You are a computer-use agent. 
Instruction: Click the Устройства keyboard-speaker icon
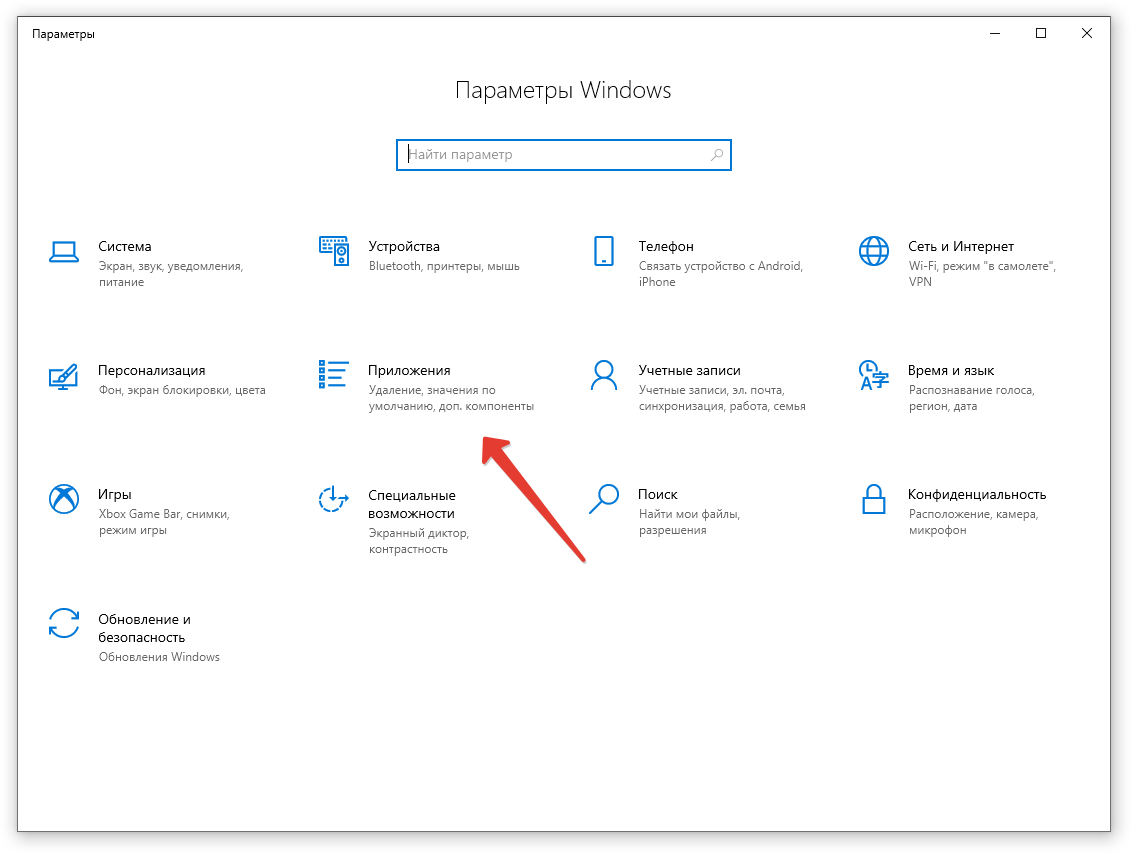(334, 250)
